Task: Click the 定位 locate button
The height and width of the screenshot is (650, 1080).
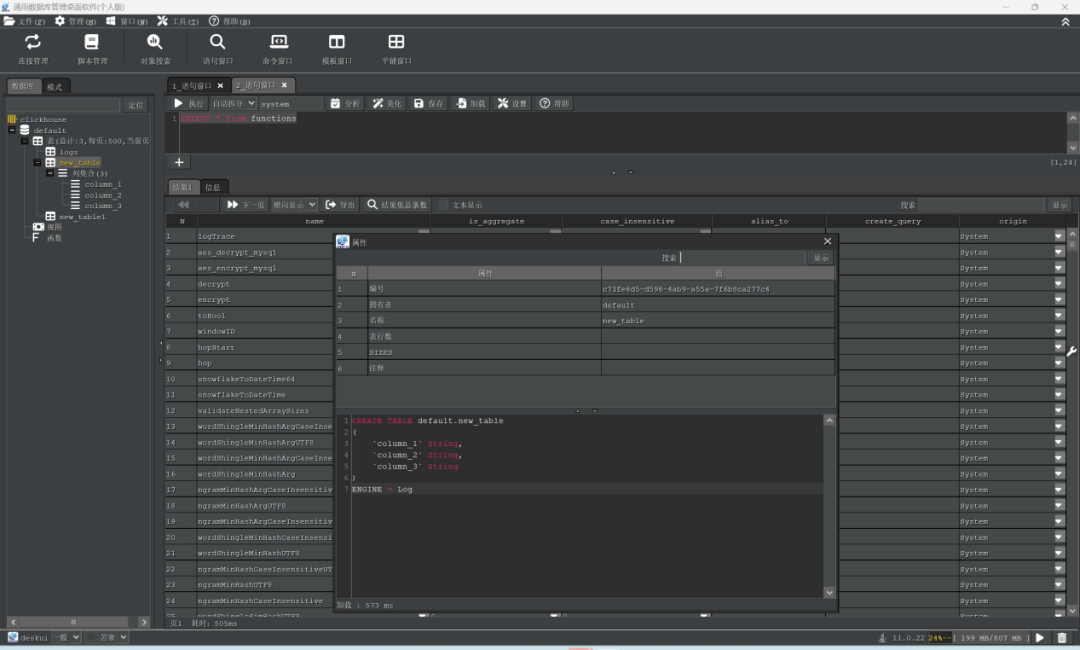Action: pyautogui.click(x=135, y=105)
